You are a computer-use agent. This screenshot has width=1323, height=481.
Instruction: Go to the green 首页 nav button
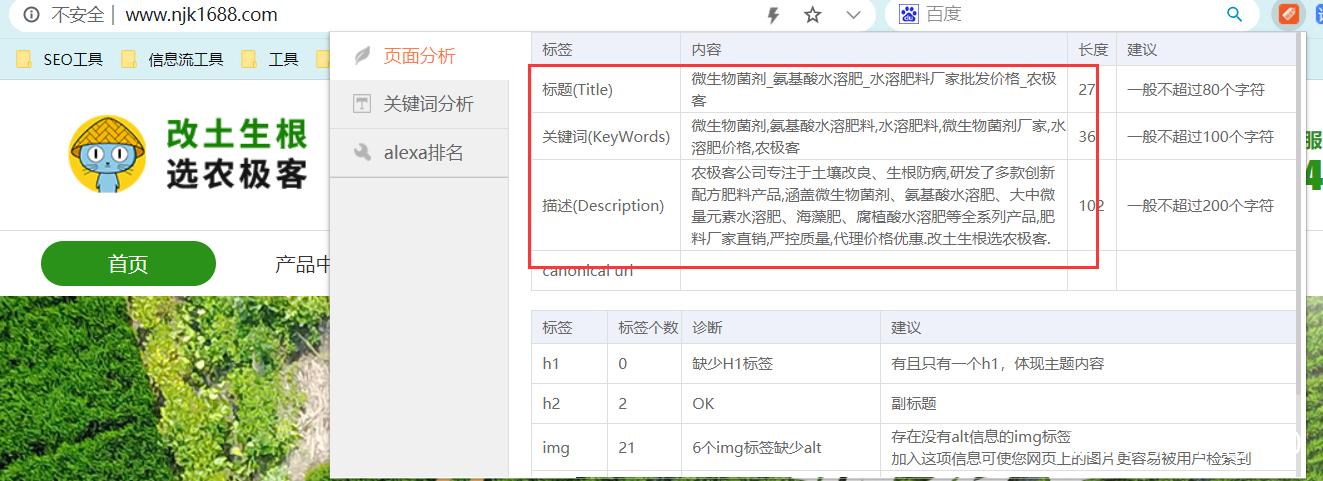pos(128,263)
